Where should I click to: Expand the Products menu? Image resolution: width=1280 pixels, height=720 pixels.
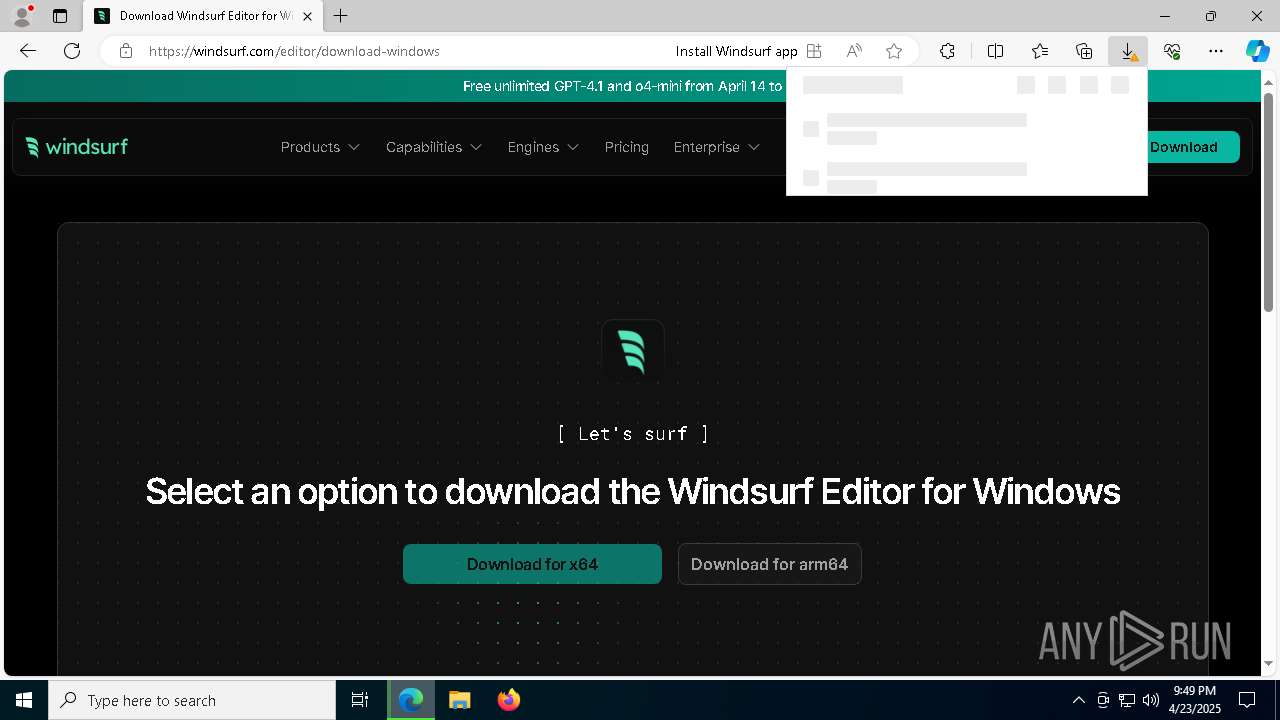pos(320,147)
